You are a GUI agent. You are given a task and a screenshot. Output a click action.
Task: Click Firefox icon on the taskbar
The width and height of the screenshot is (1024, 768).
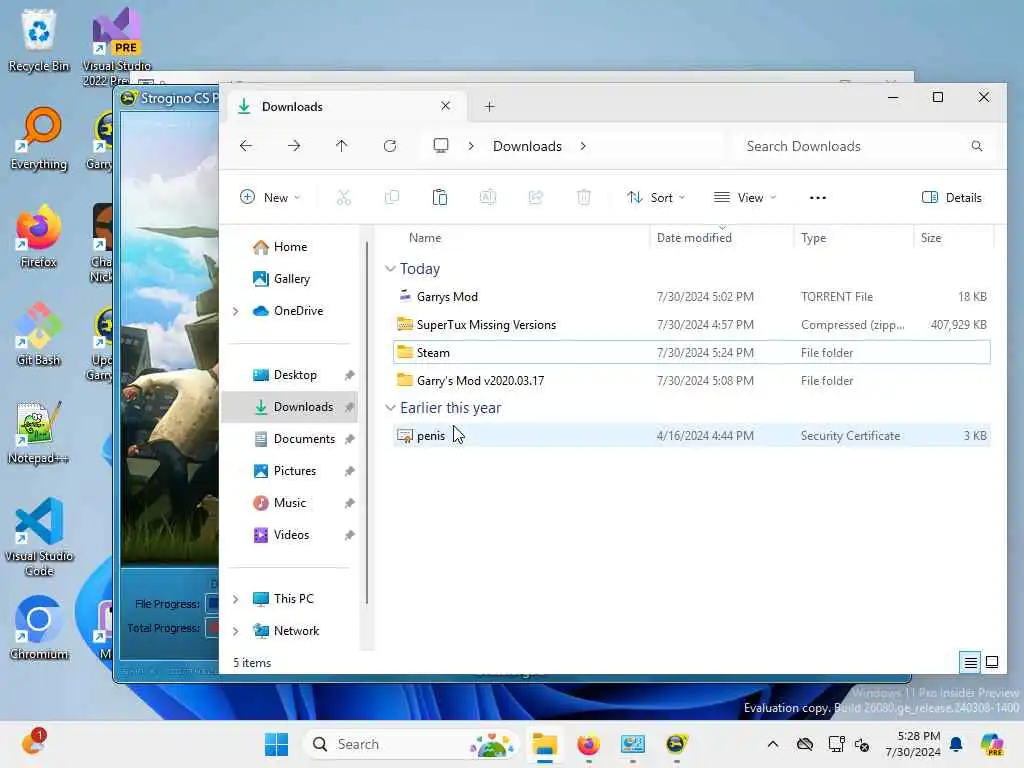pos(588,744)
